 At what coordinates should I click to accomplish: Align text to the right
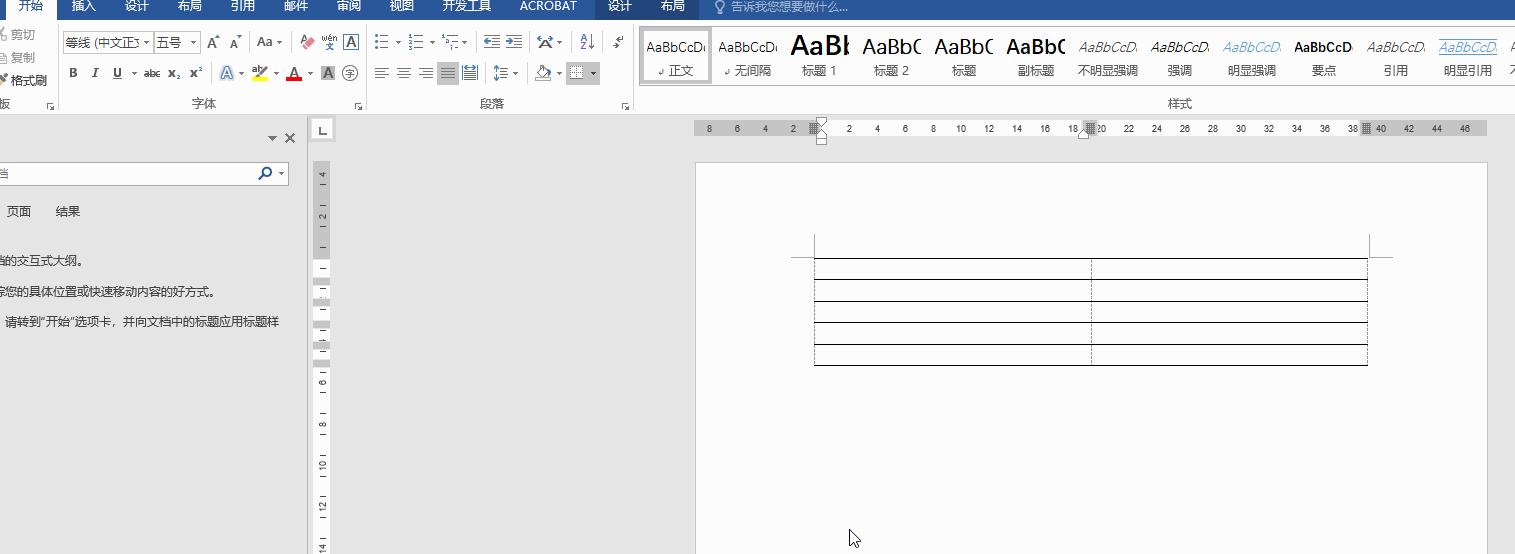pyautogui.click(x=426, y=73)
